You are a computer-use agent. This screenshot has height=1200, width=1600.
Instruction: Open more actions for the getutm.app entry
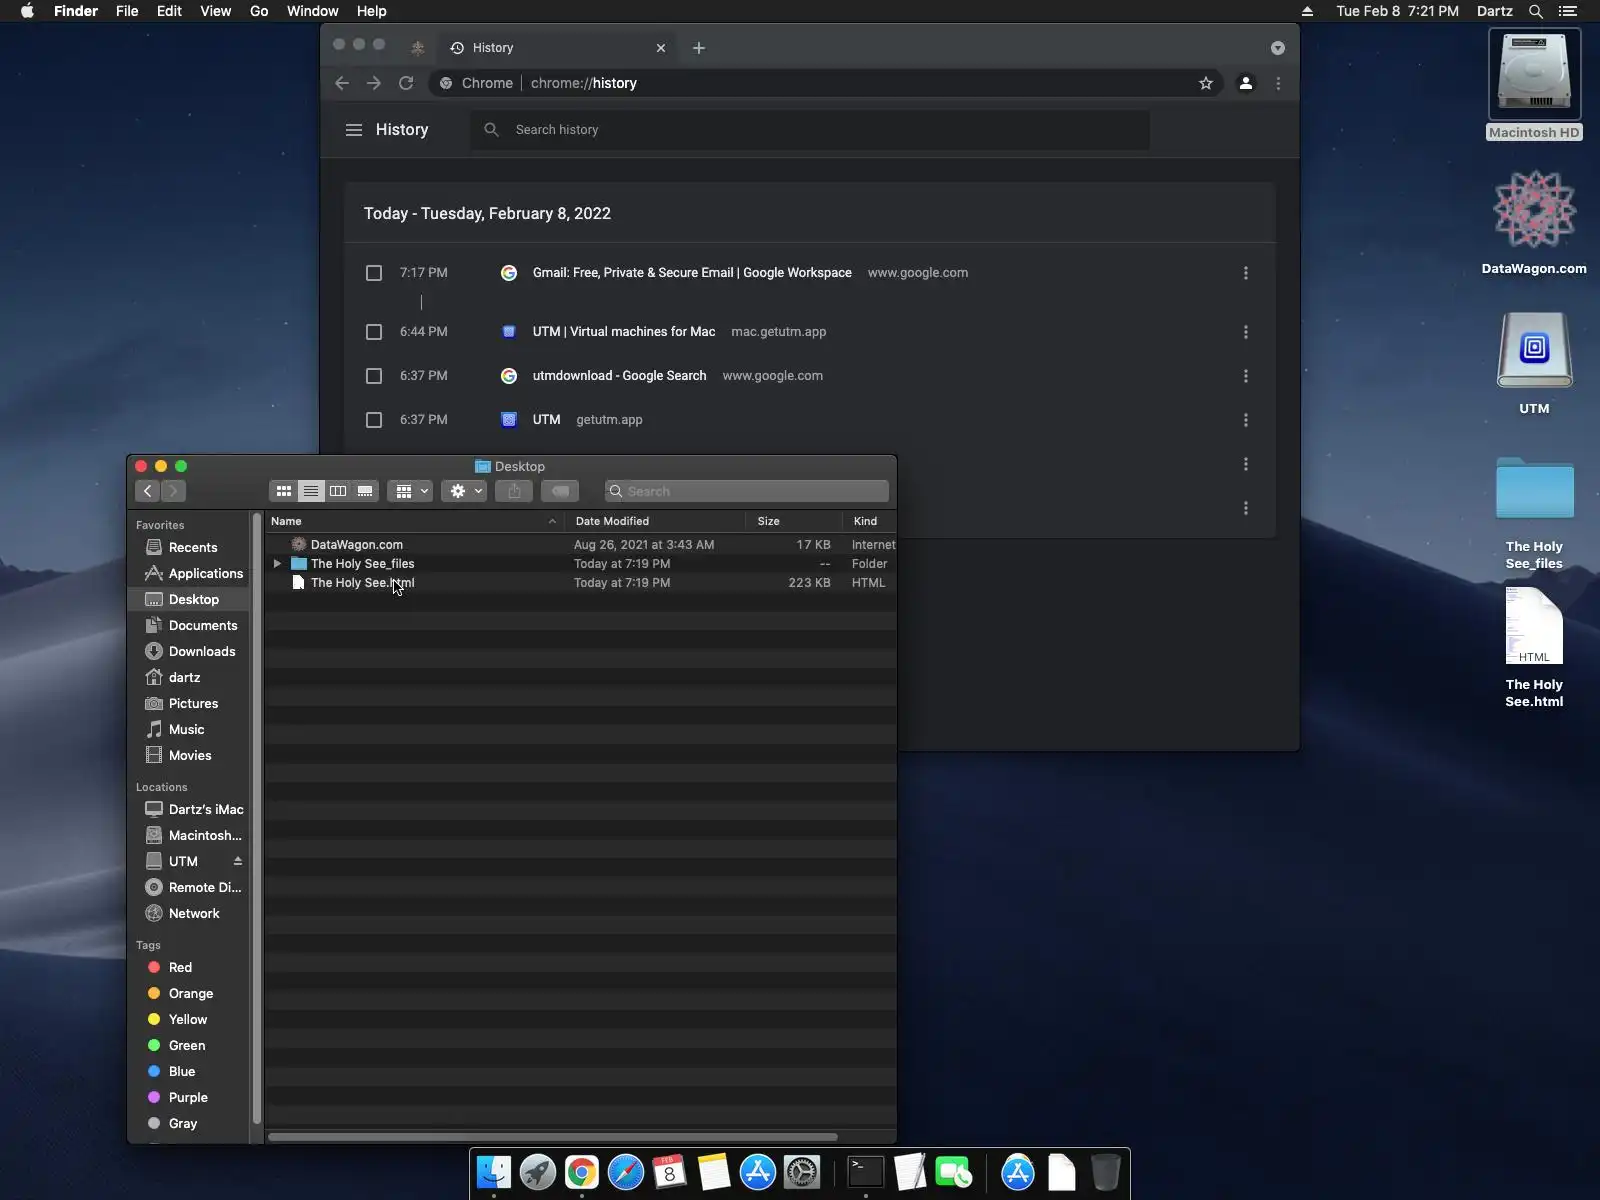[x=1246, y=420]
